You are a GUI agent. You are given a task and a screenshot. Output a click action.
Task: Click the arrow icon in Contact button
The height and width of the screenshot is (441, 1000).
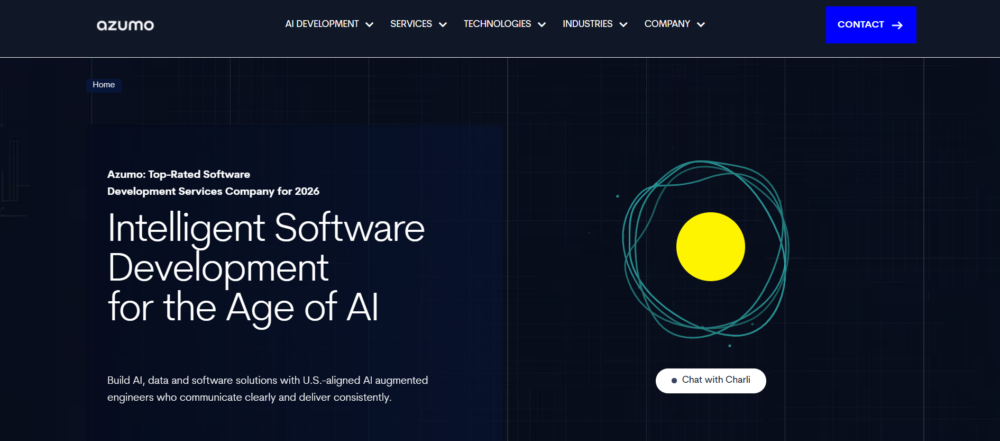(897, 26)
